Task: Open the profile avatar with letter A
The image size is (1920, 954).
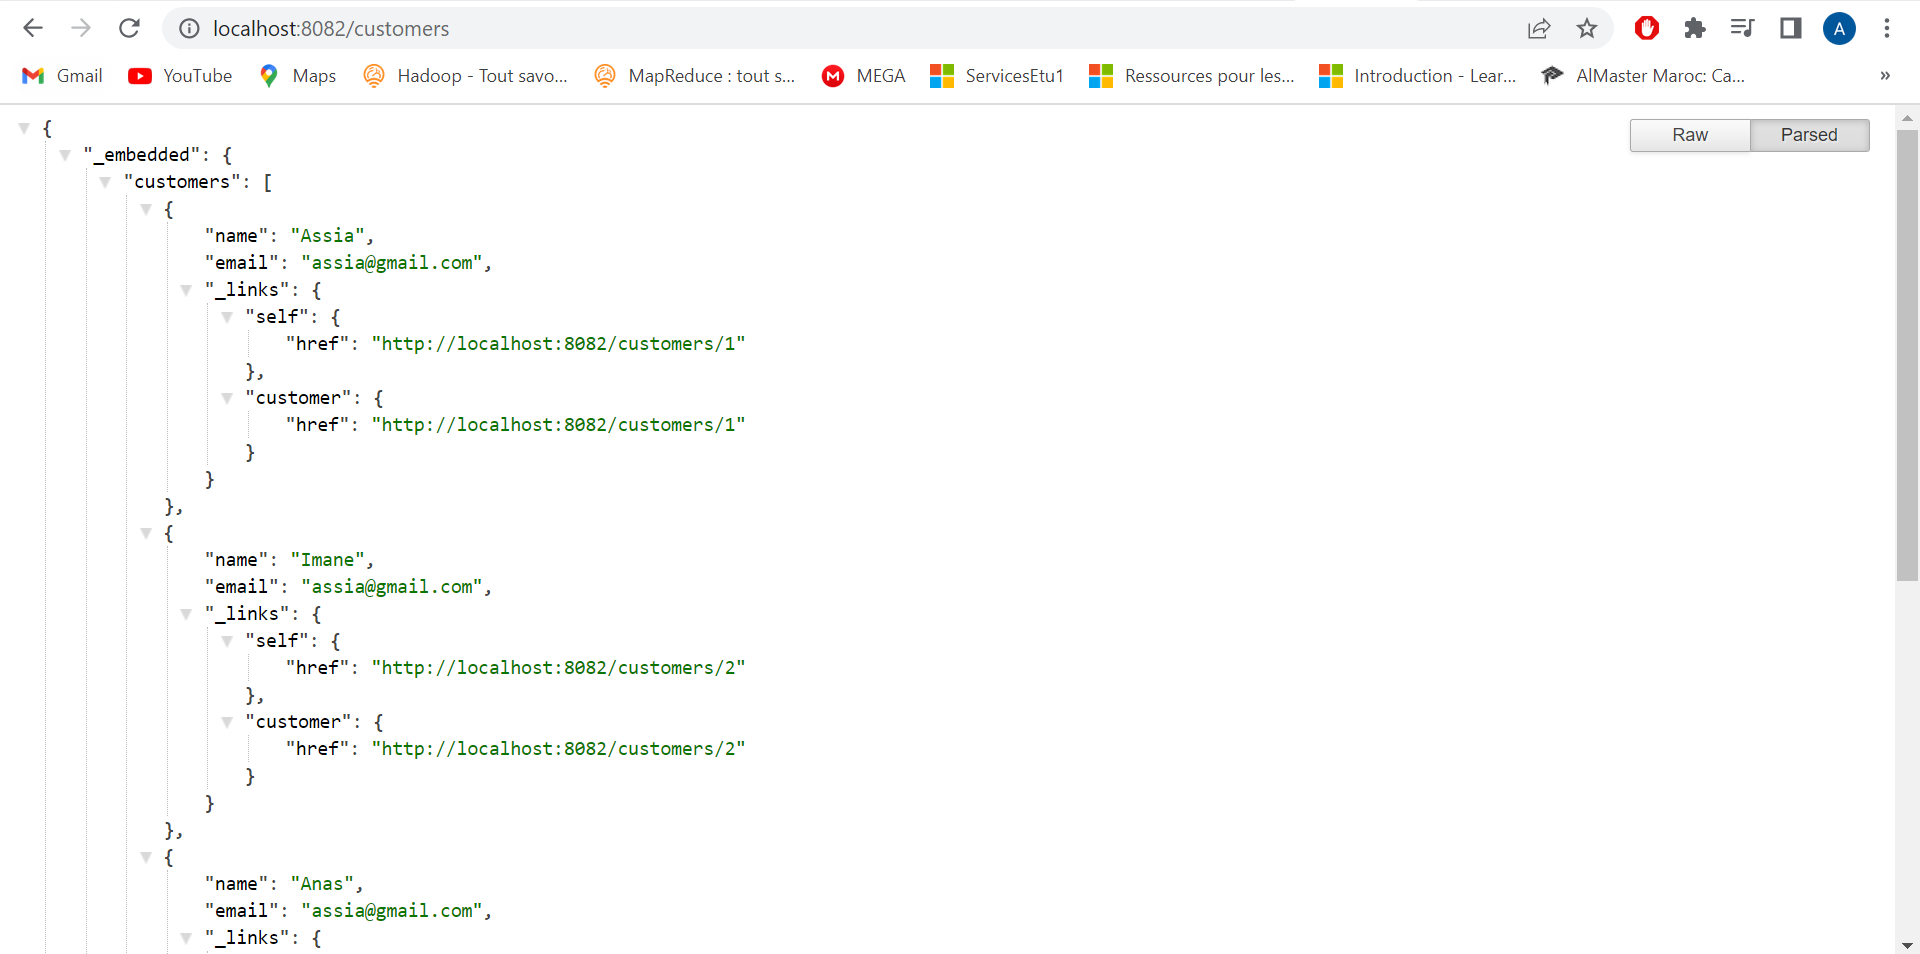Action: 1839,28
